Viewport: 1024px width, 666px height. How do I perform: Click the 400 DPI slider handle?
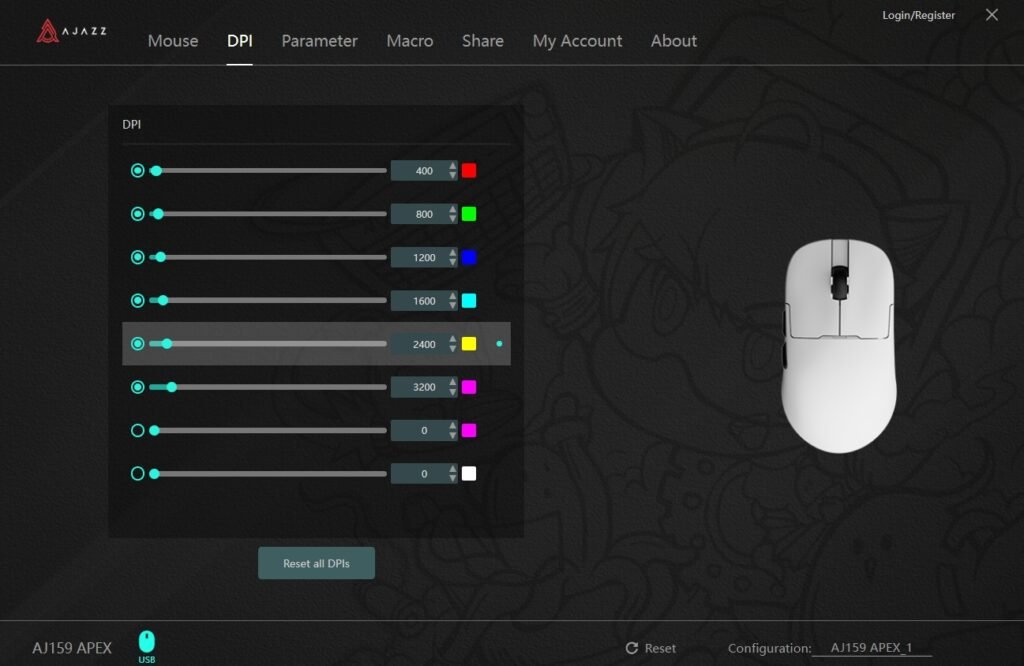coord(156,170)
